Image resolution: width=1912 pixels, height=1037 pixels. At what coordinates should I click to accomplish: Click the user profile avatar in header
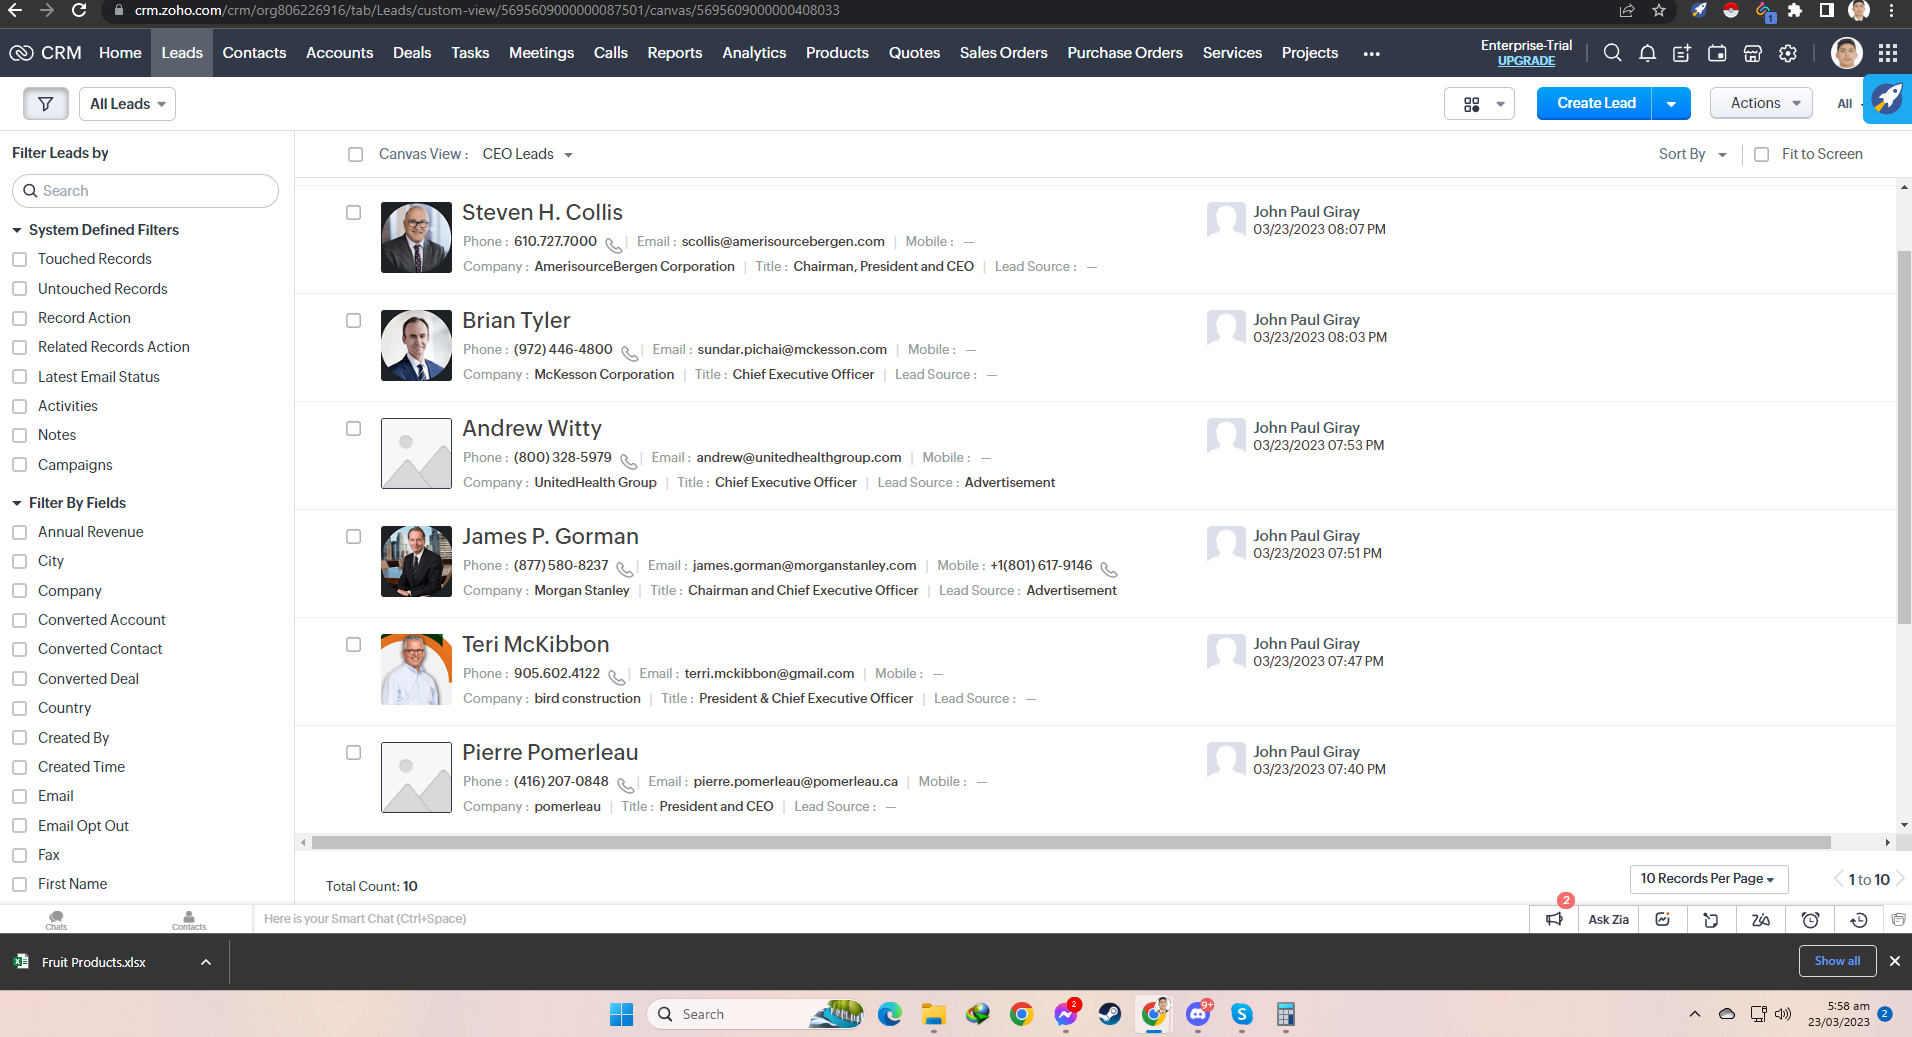(x=1846, y=53)
